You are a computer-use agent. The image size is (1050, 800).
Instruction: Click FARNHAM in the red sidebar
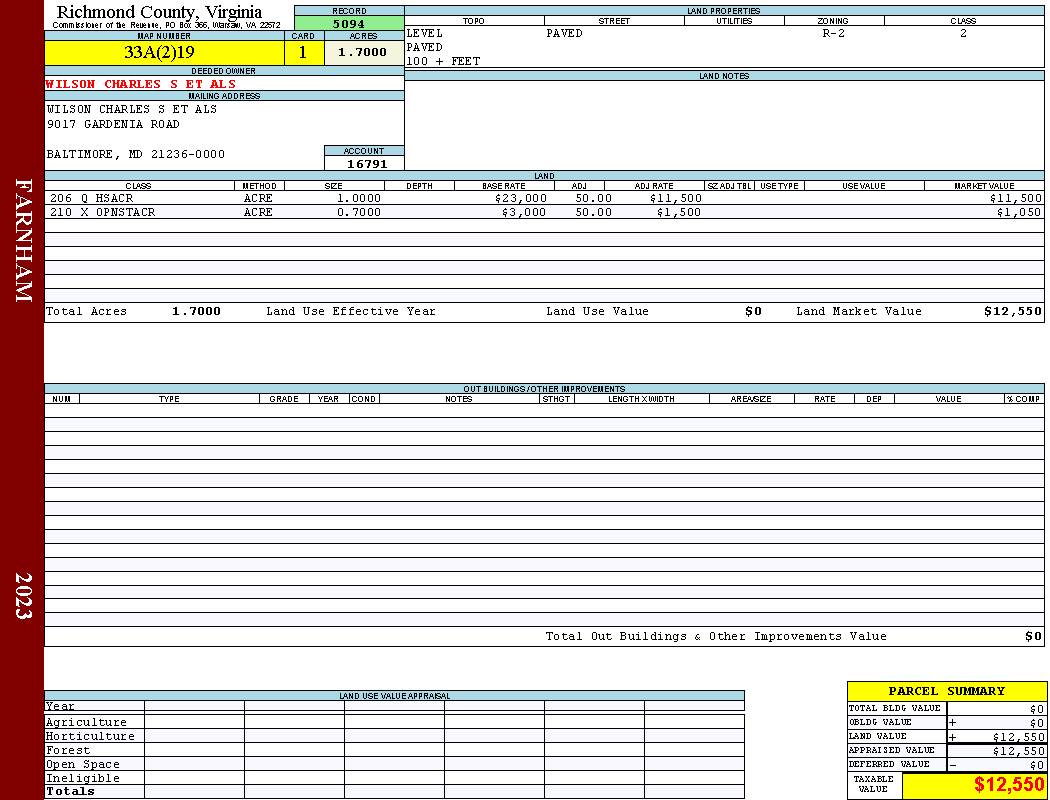coord(23,240)
